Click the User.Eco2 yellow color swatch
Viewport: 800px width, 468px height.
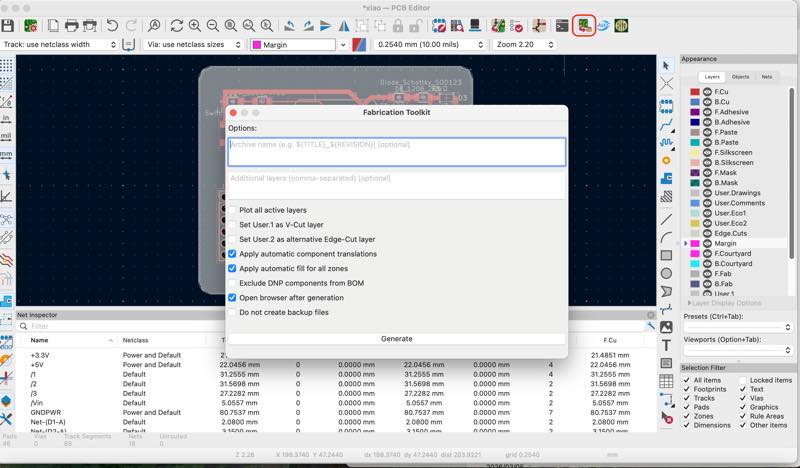pos(695,223)
